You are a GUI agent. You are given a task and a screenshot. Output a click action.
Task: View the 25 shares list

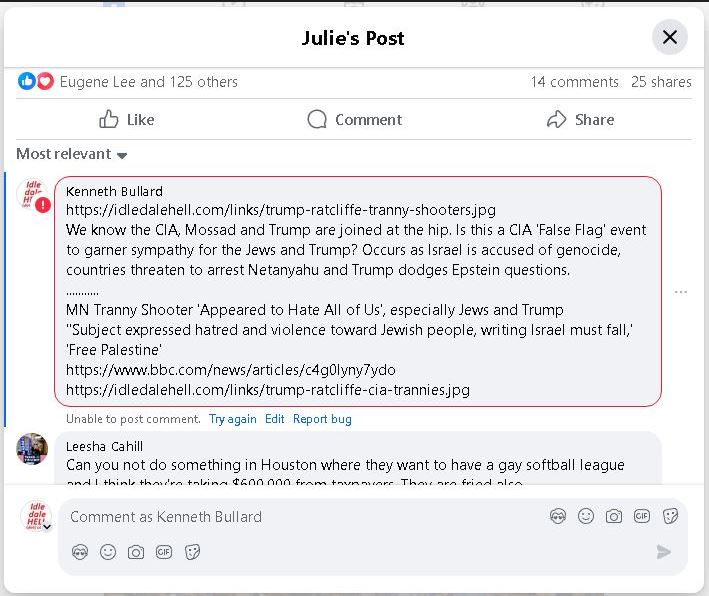[x=661, y=82]
